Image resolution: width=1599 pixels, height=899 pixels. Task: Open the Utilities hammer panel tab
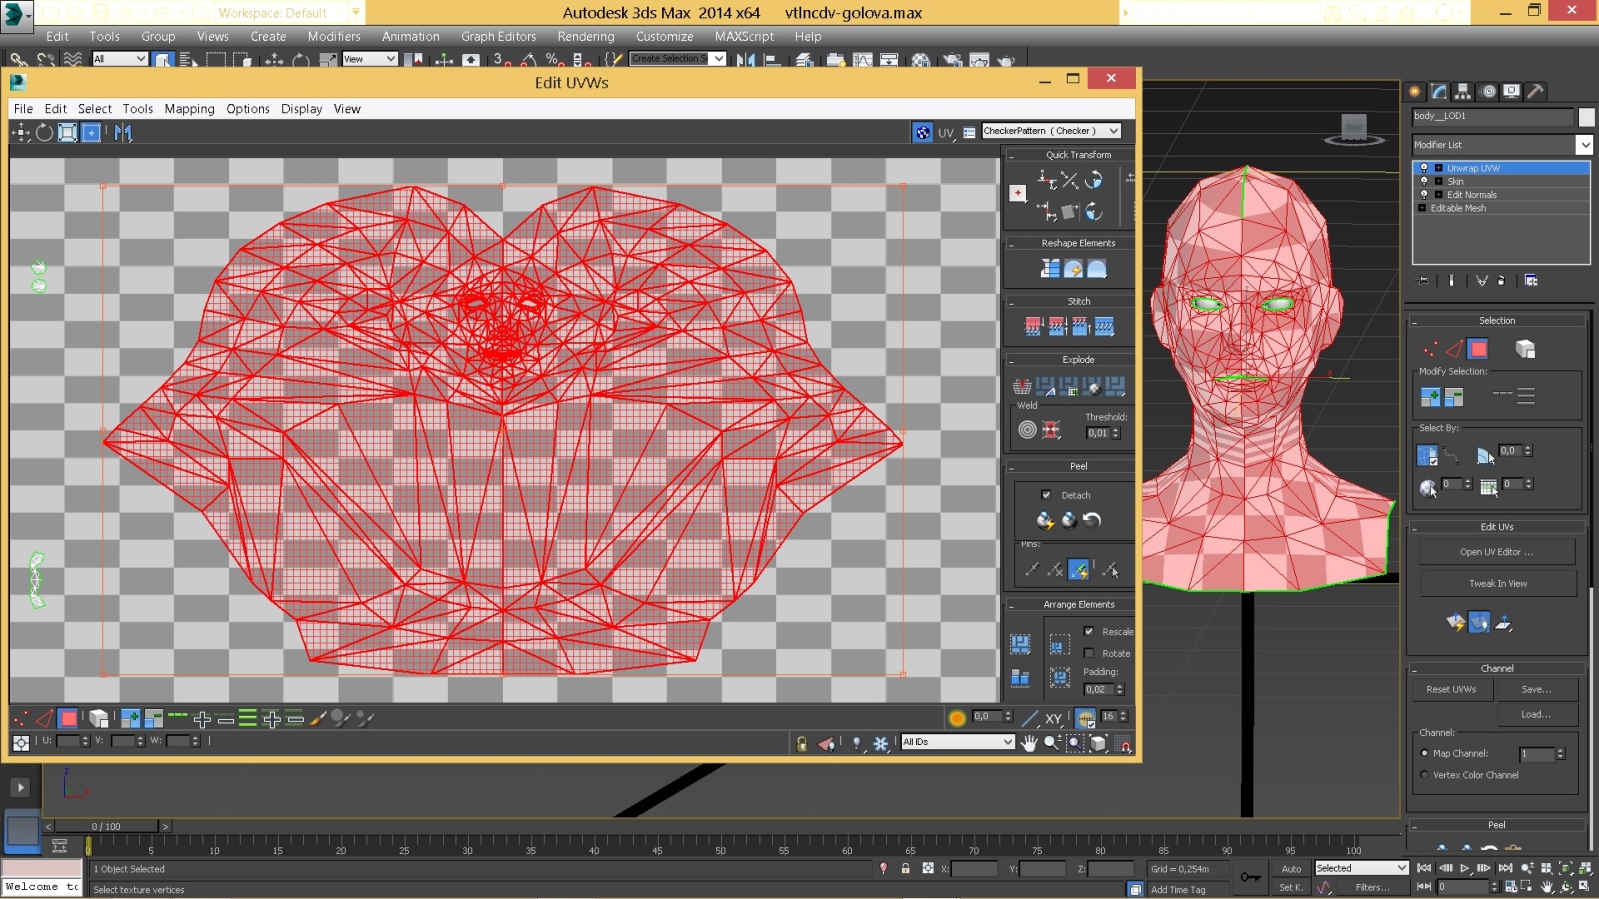1535,91
